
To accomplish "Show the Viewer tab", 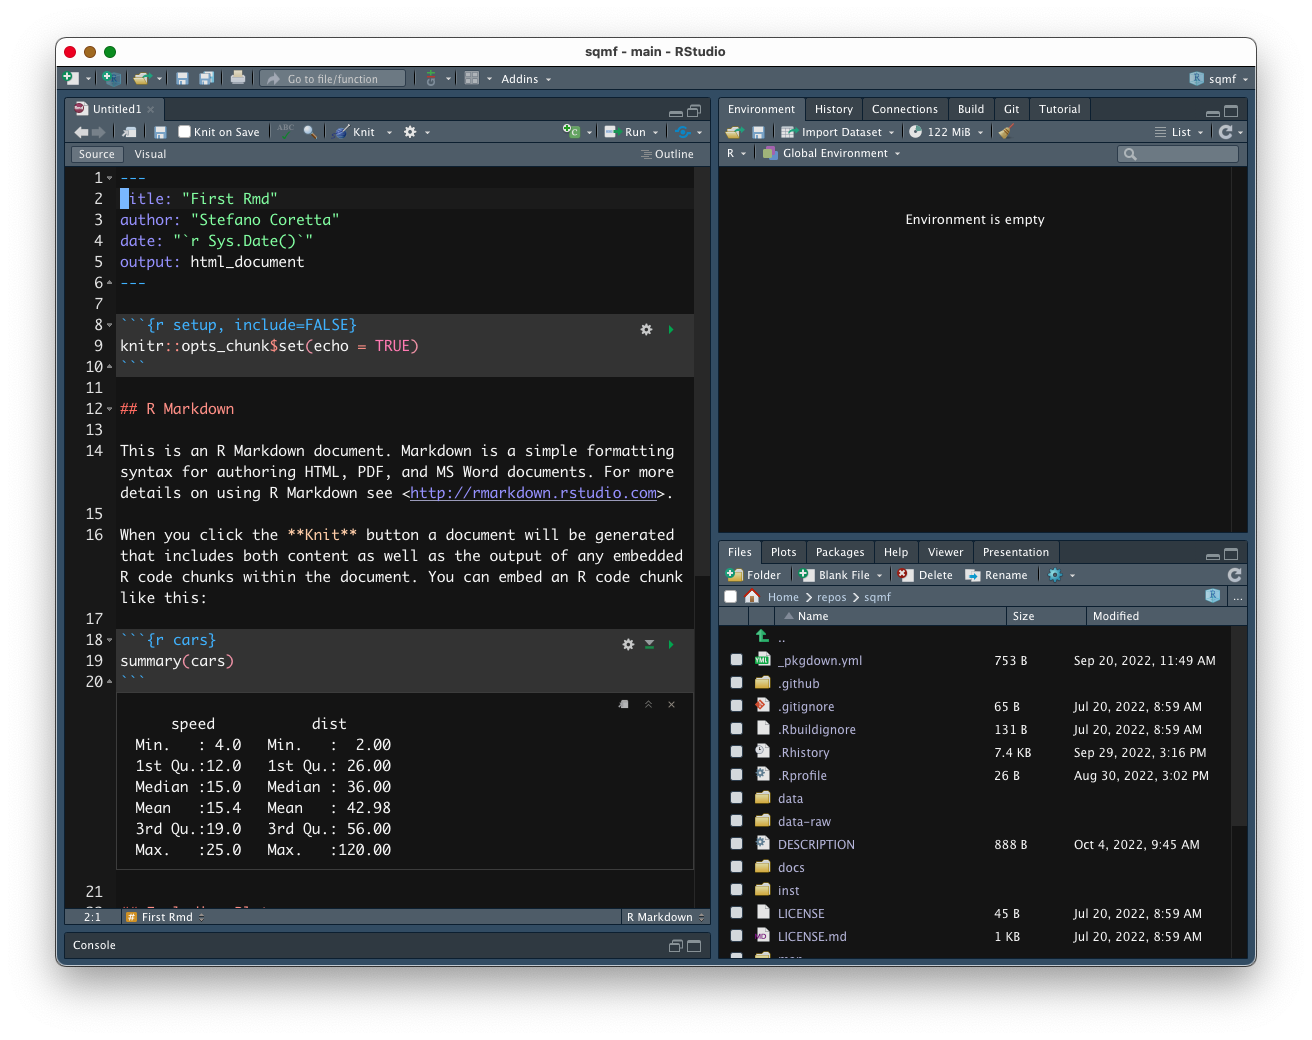I will (x=945, y=552).
